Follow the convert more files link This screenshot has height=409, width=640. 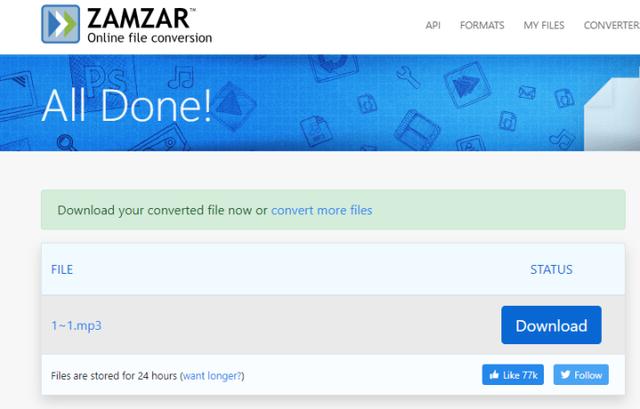pyautogui.click(x=322, y=210)
